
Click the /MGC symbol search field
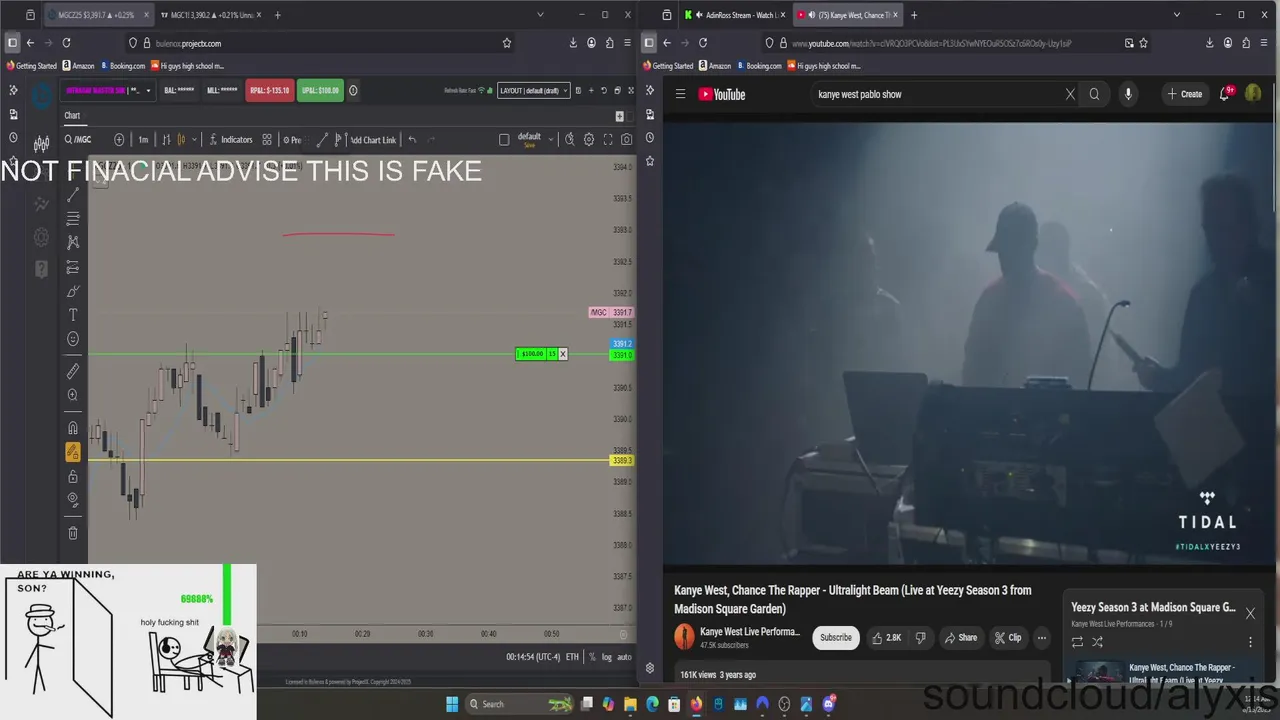(x=84, y=140)
